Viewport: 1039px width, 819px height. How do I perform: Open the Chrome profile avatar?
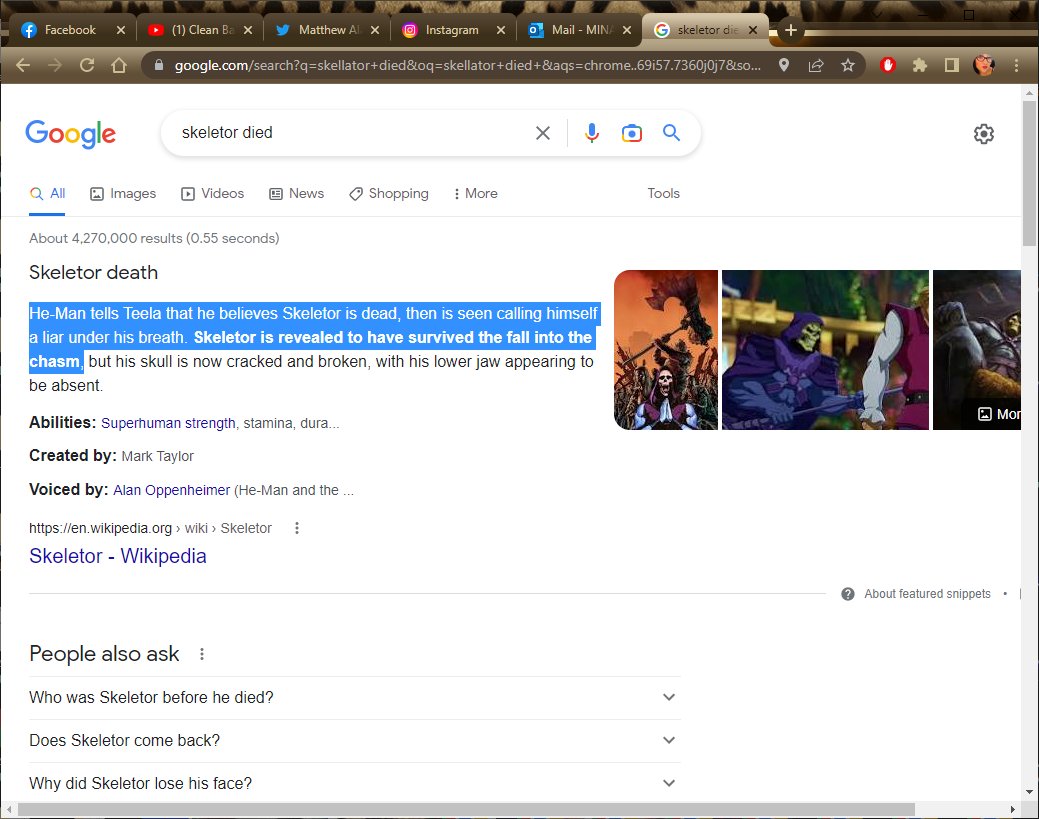click(984, 65)
